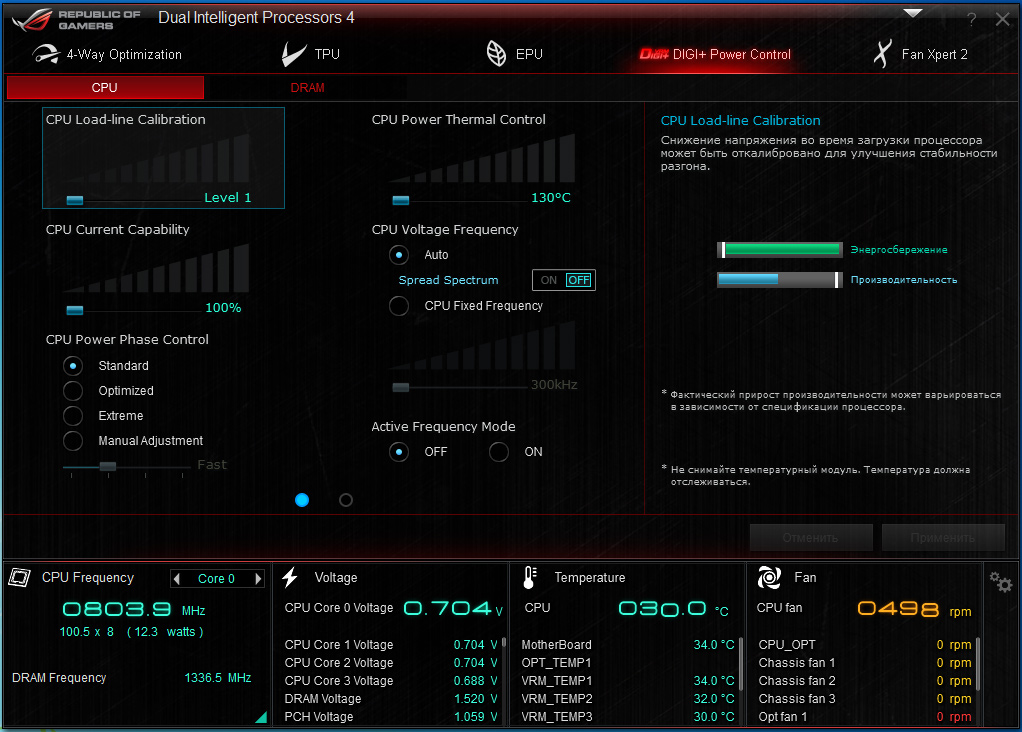Adjust CPU Load-line Calibration slider handle
Viewport: 1022px width, 732px height.
click(x=75, y=199)
